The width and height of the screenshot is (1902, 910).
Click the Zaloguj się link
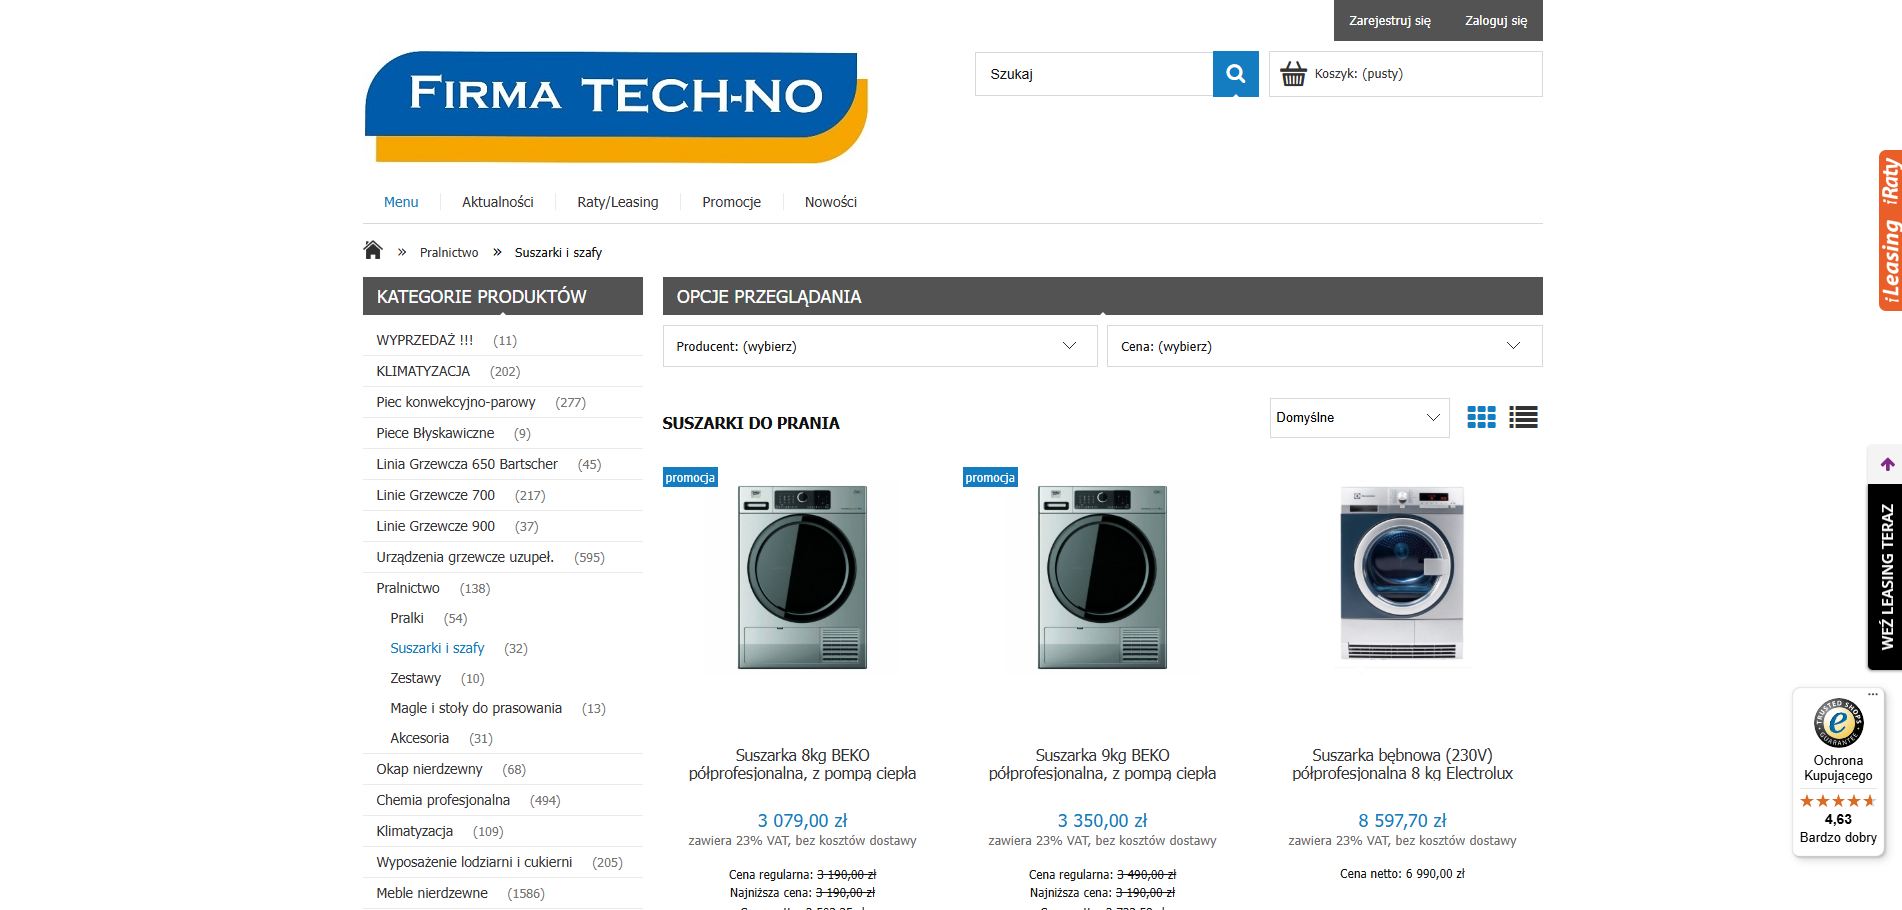click(x=1496, y=21)
